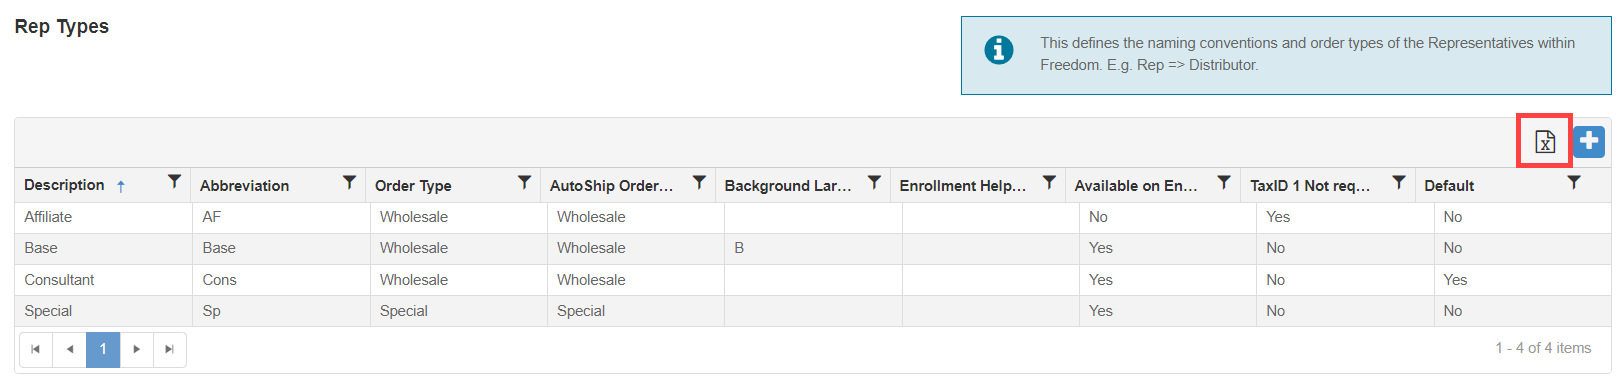Open filter for Default column
This screenshot has width=1621, height=376.
[x=1574, y=183]
